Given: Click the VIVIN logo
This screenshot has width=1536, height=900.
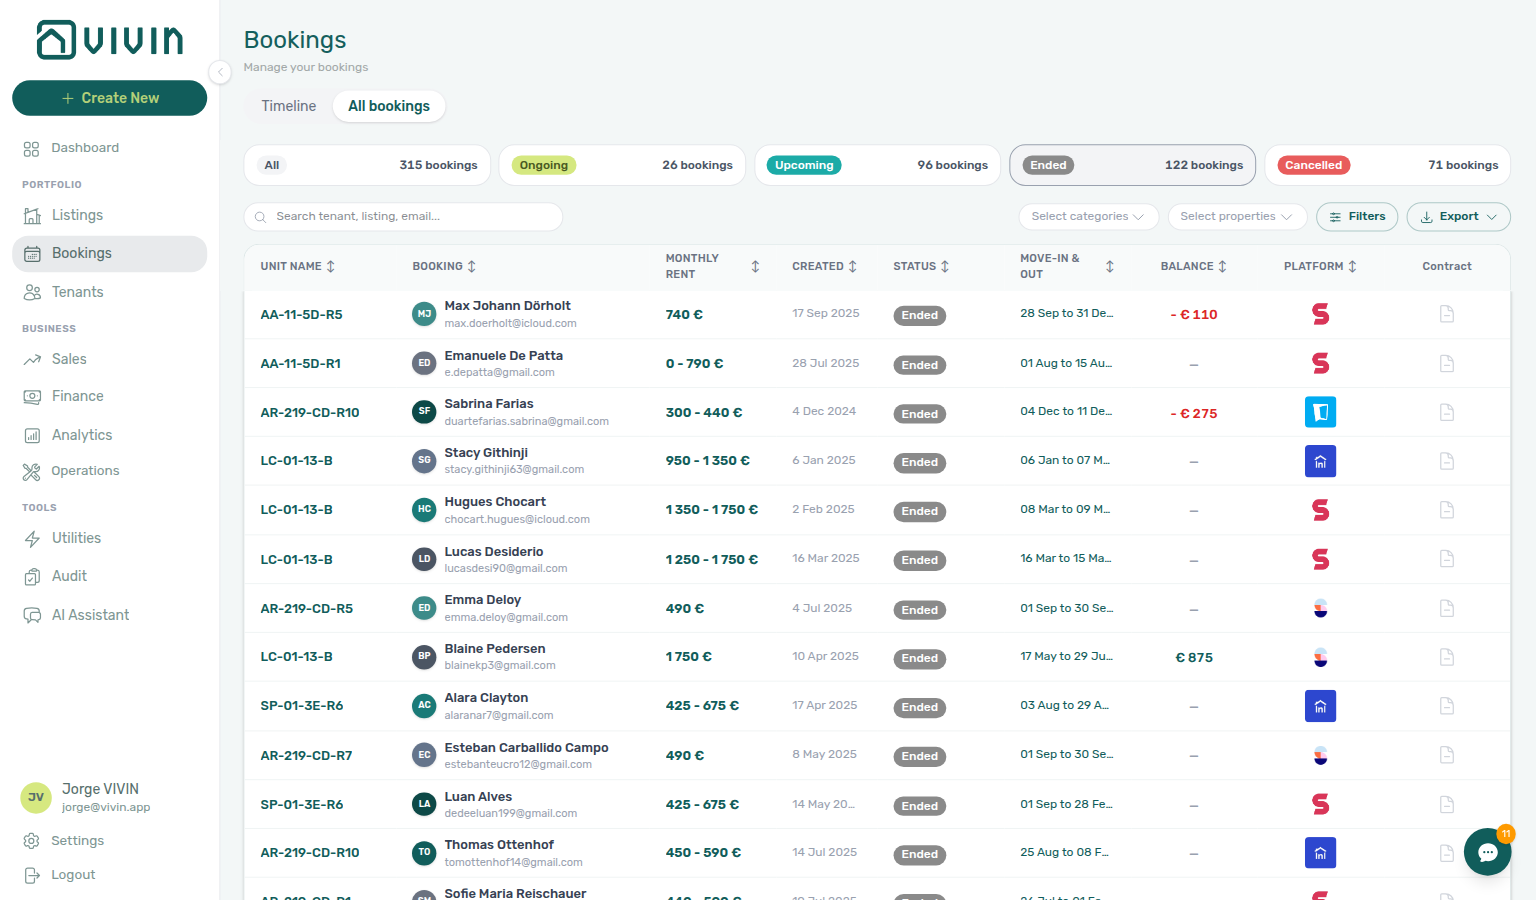Looking at the screenshot, I should [110, 40].
